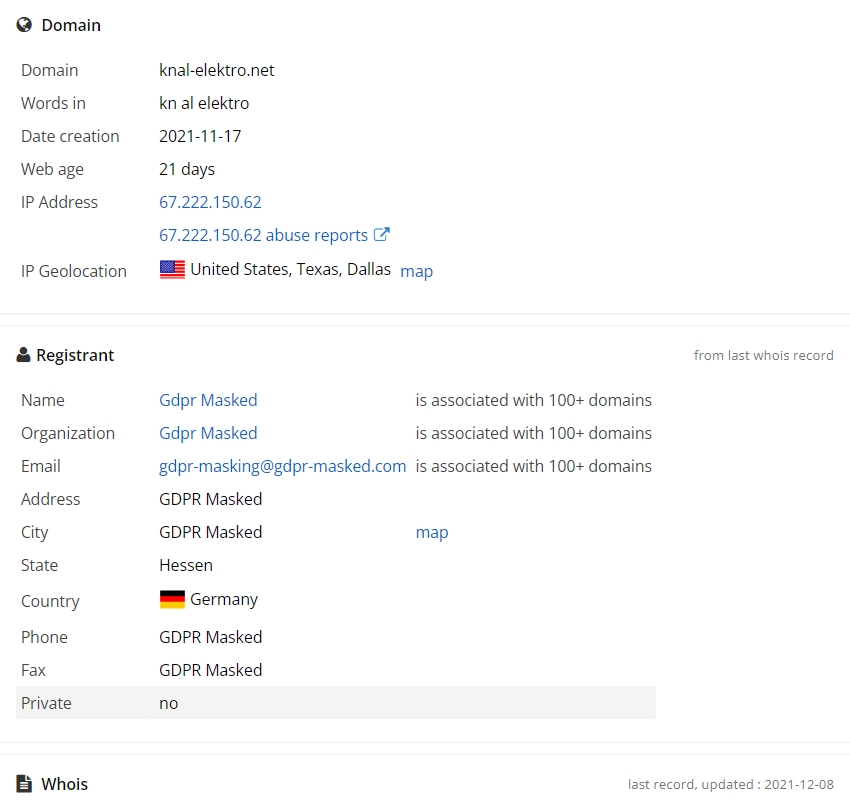Click the United States flag icon
Screen dimensions: 850x801
[x=172, y=269]
